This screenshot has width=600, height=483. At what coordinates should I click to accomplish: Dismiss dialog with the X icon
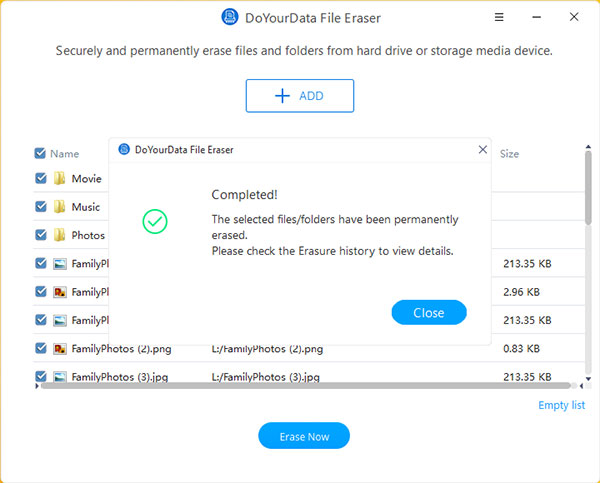pyautogui.click(x=483, y=150)
